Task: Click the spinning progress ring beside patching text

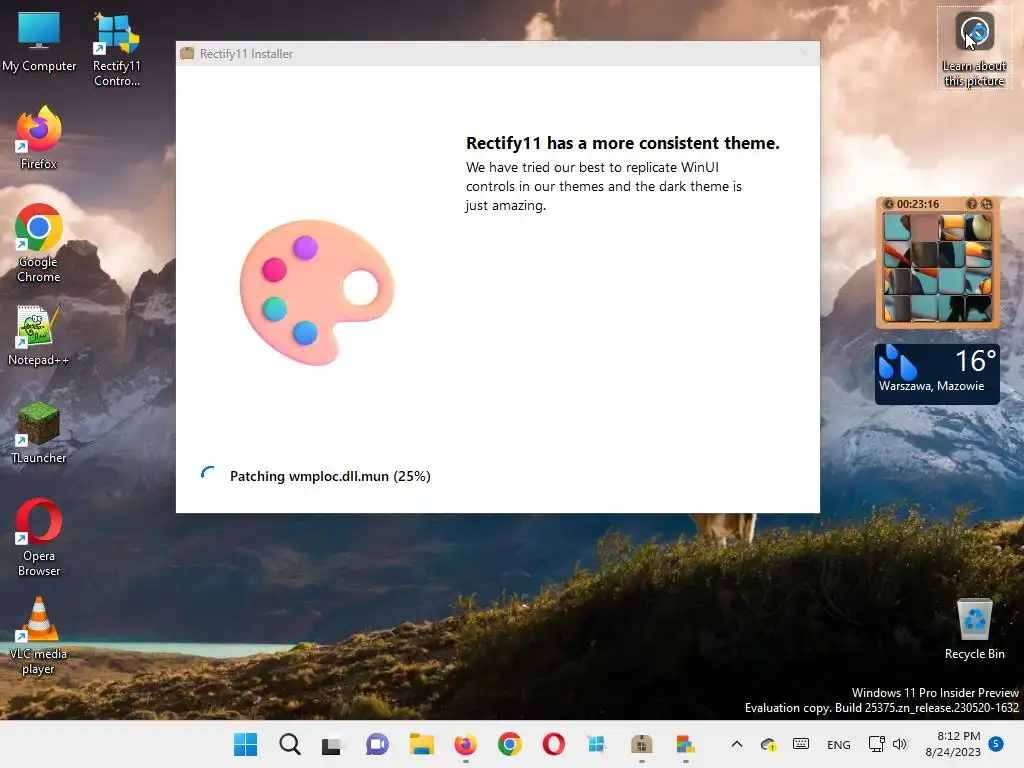Action: (208, 475)
